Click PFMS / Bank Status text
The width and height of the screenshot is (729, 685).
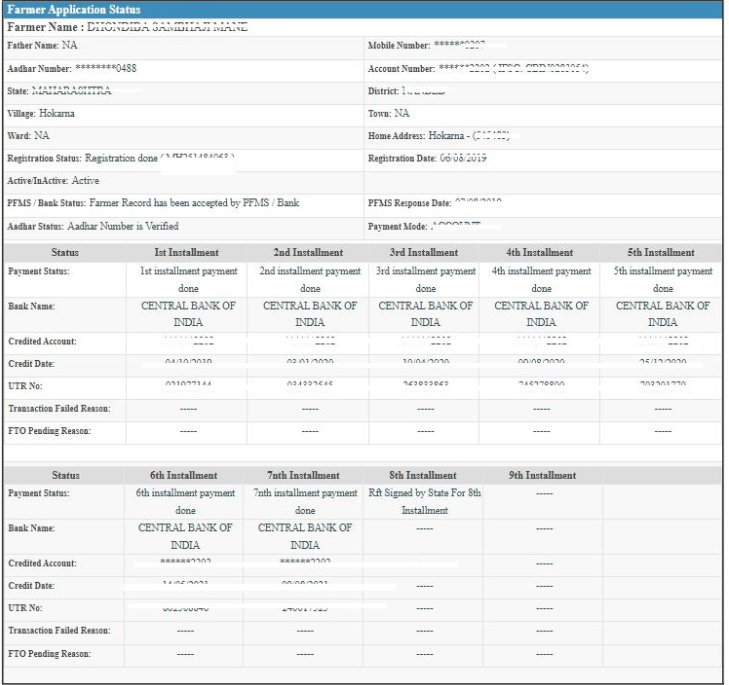(153, 203)
